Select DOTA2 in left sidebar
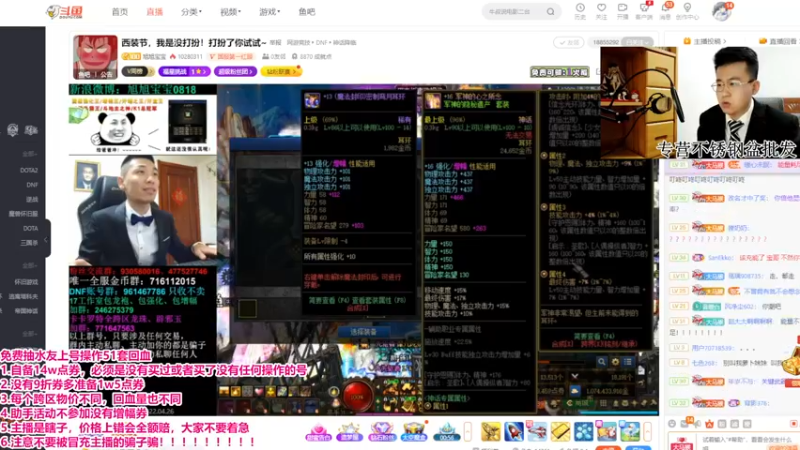The height and width of the screenshot is (450, 800). 29,170
